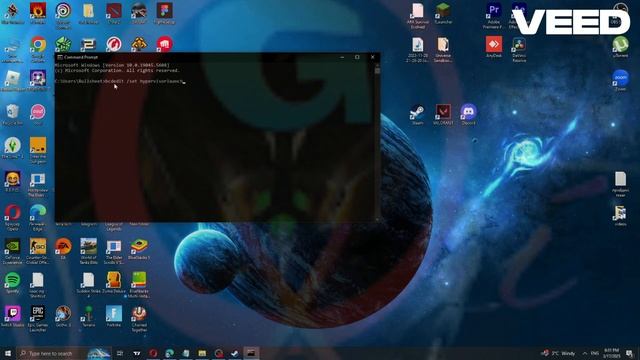Open the Counter-Strike Global Offensive shortcut
This screenshot has width=640, height=360.
click(38, 250)
